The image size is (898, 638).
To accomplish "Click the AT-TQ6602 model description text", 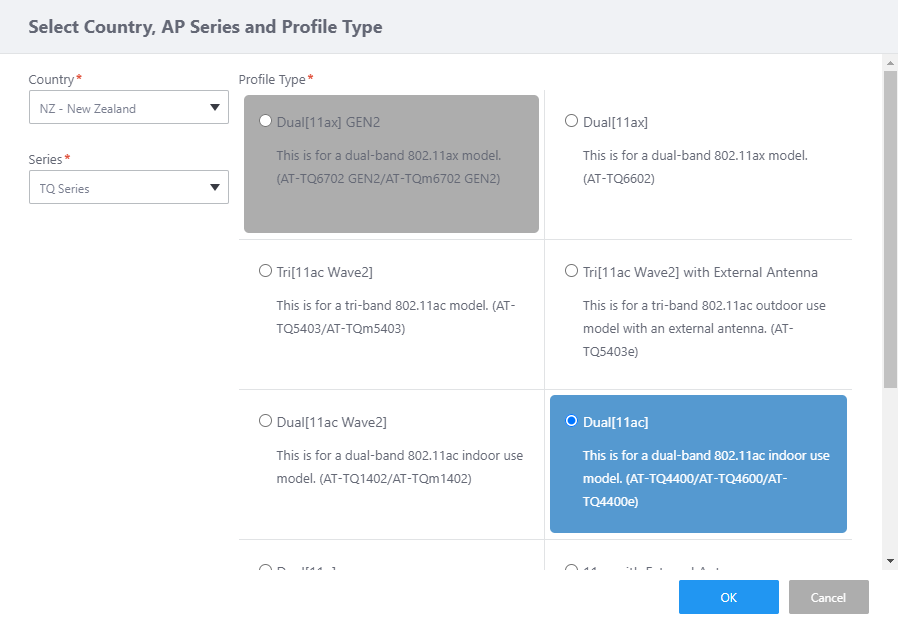I will click(694, 167).
